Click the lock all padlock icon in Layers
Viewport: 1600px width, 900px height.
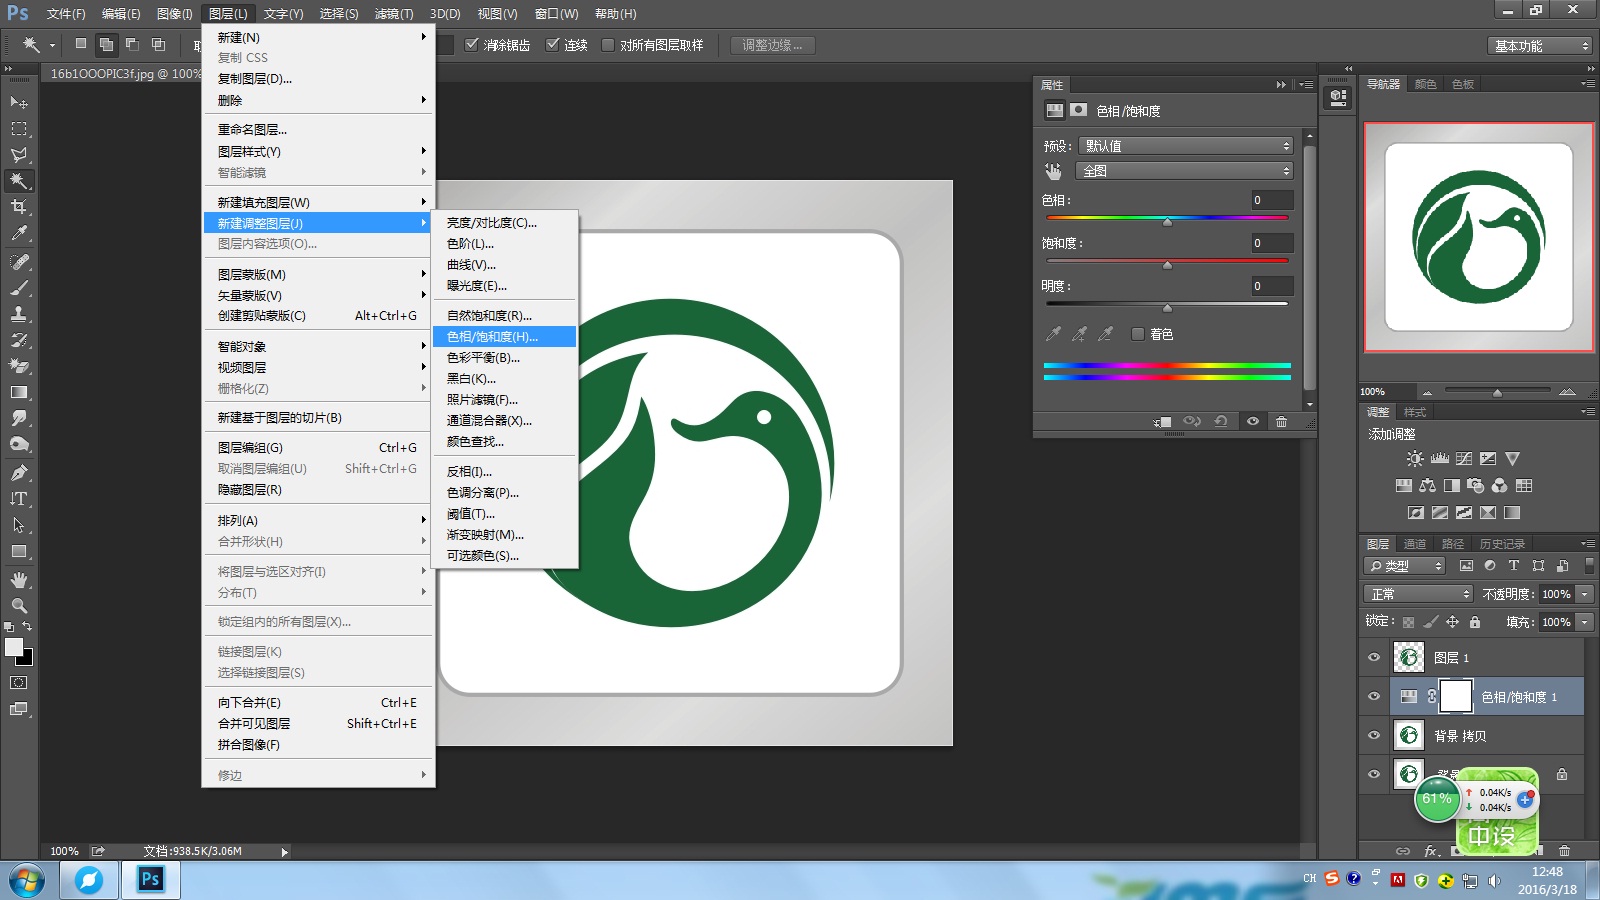click(1475, 622)
